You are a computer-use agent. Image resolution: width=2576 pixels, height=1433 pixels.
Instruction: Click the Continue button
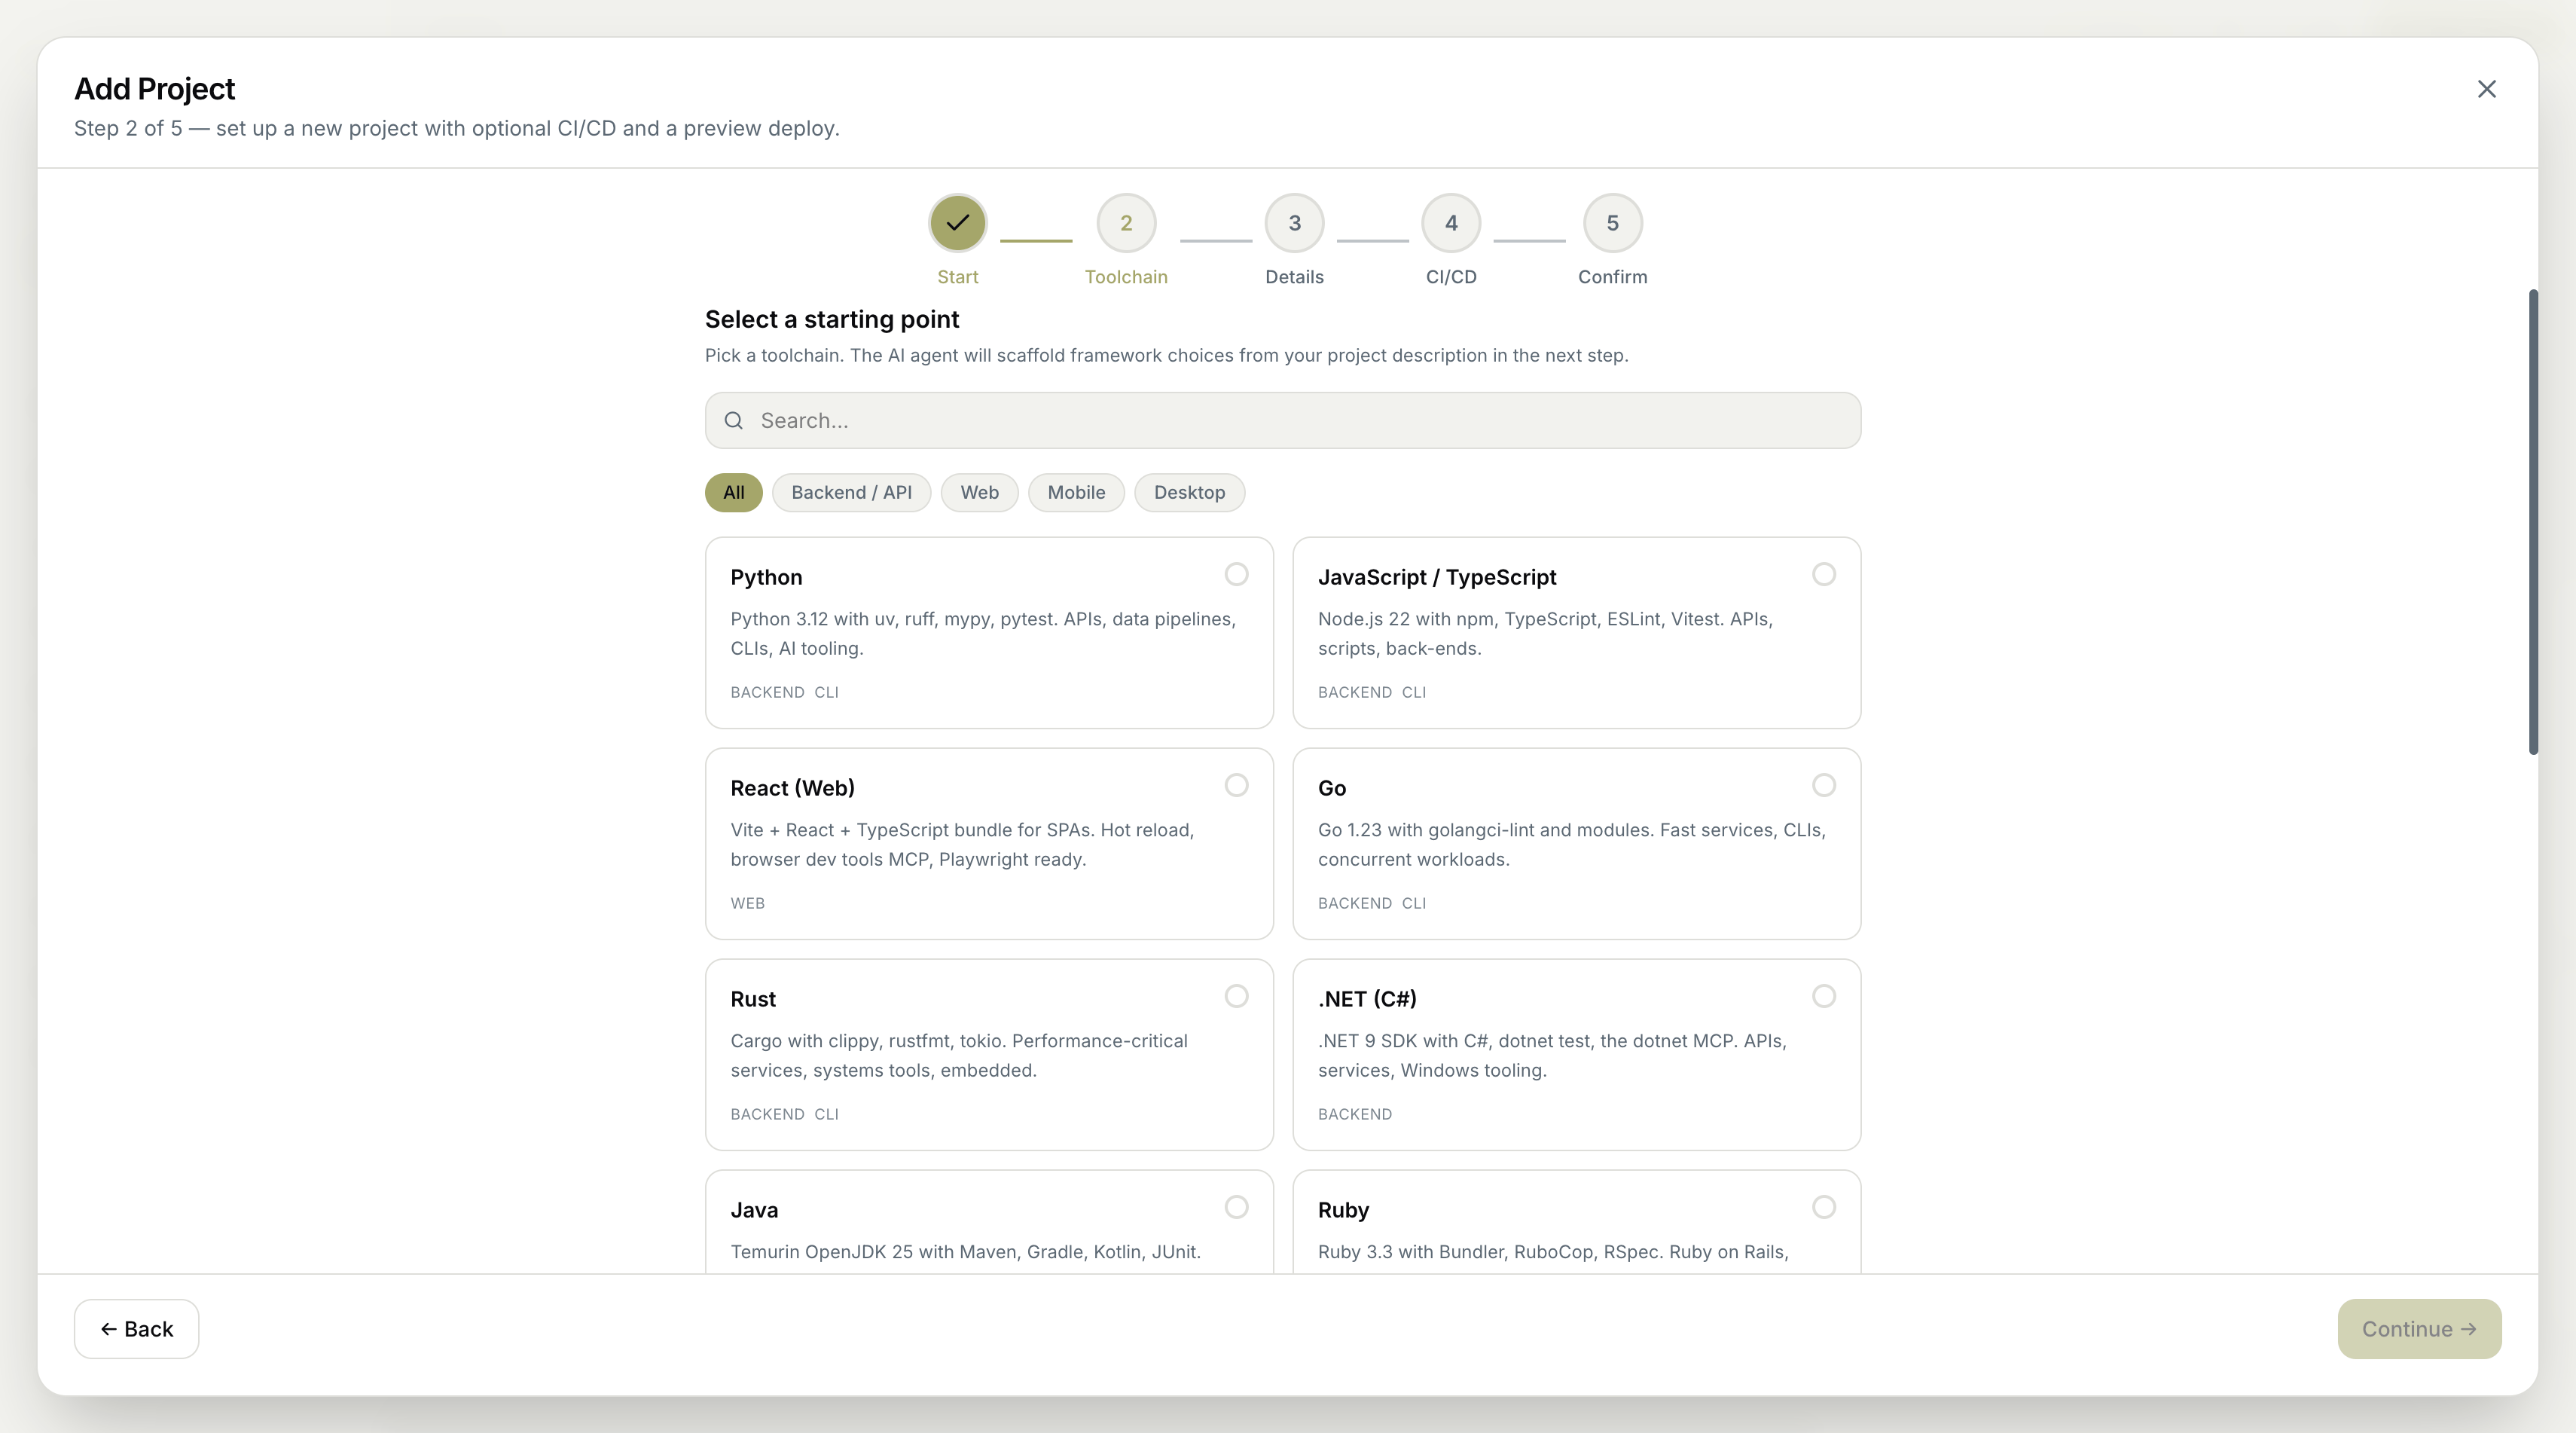[x=2419, y=1329]
